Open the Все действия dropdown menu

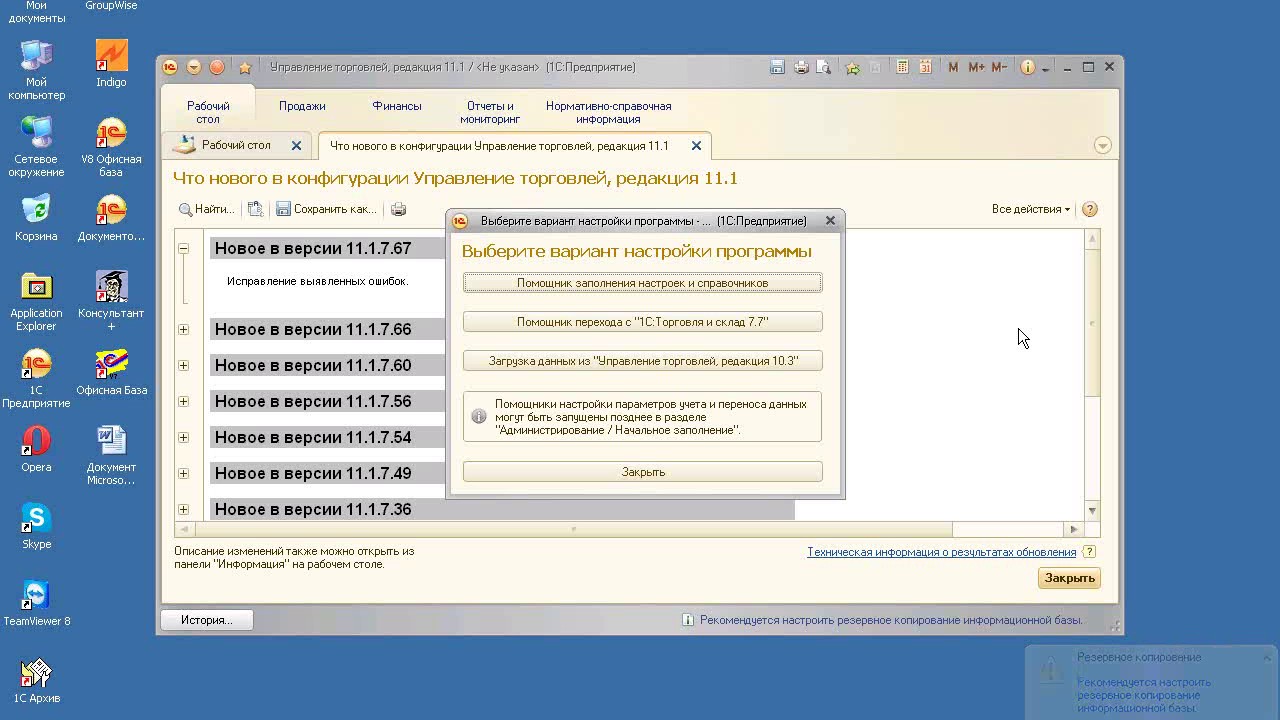click(x=1030, y=209)
